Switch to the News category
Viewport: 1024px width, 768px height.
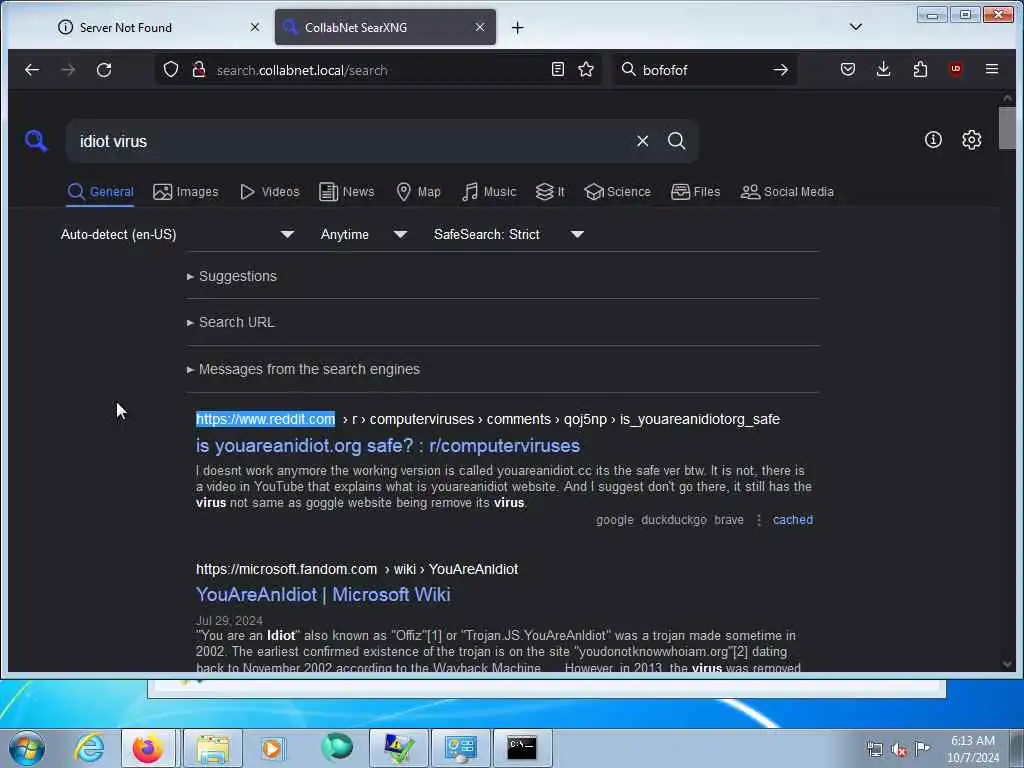coord(347,192)
